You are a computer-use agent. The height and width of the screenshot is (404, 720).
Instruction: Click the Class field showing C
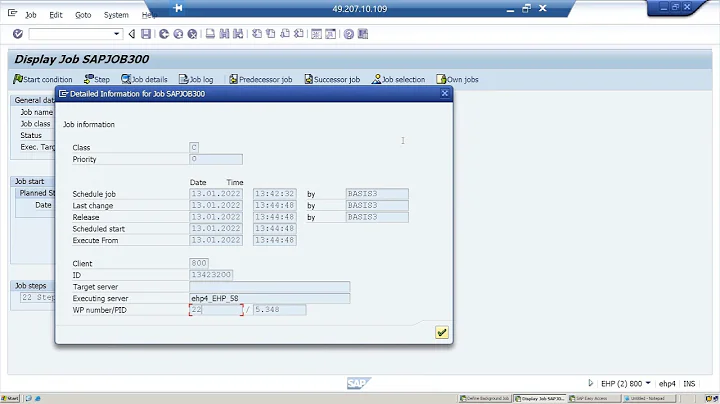[194, 147]
